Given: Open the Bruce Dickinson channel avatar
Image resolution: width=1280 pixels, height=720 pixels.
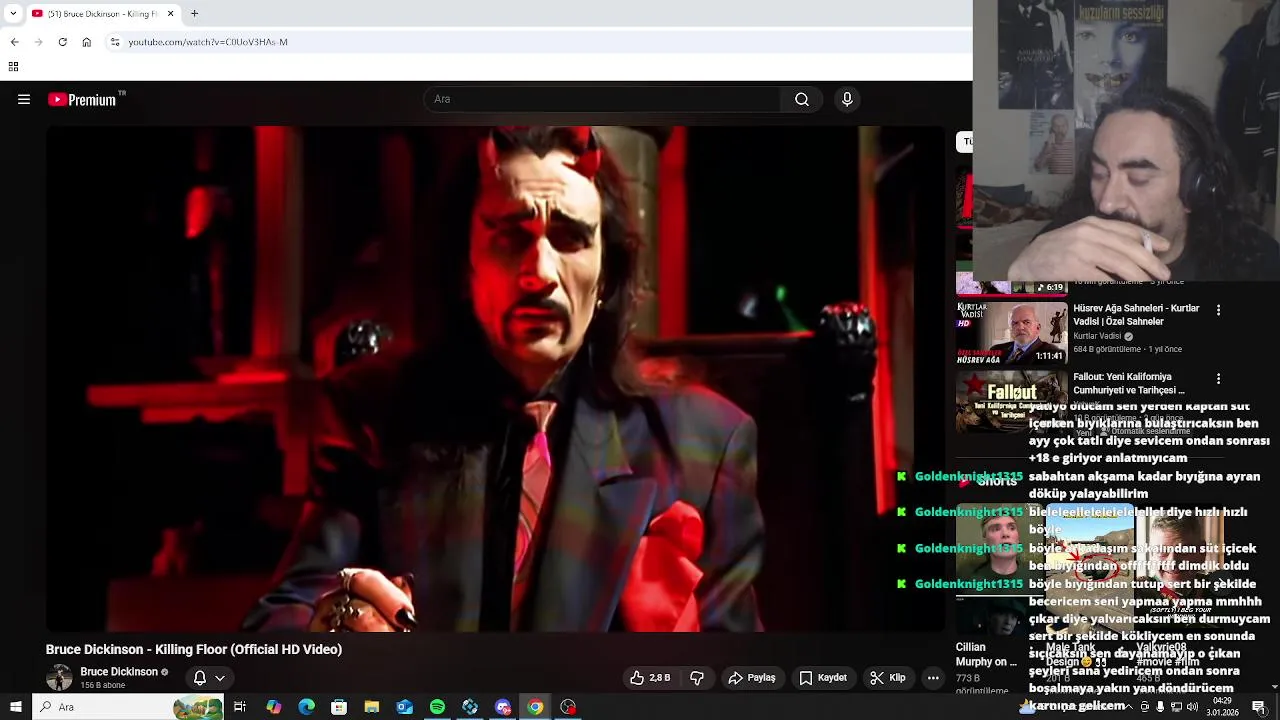Looking at the screenshot, I should (60, 677).
